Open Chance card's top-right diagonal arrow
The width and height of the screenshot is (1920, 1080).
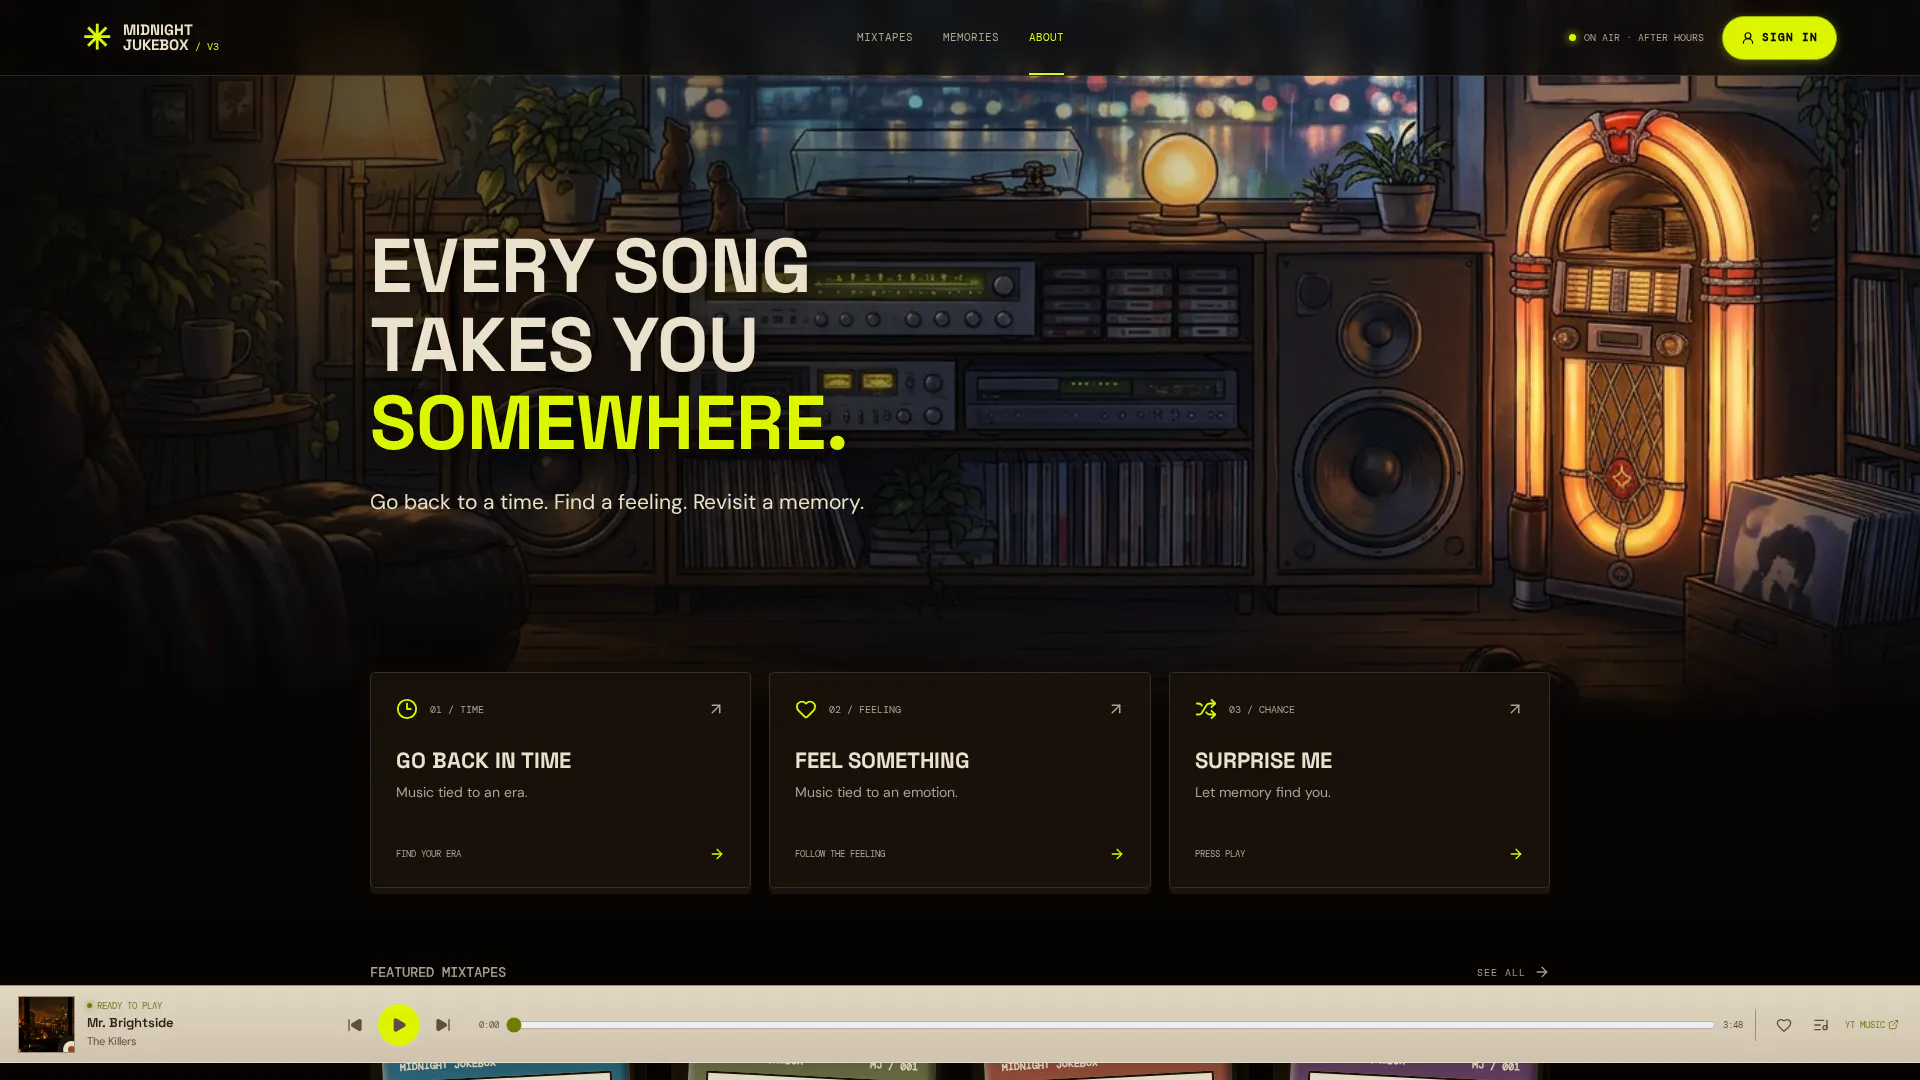[x=1515, y=709]
